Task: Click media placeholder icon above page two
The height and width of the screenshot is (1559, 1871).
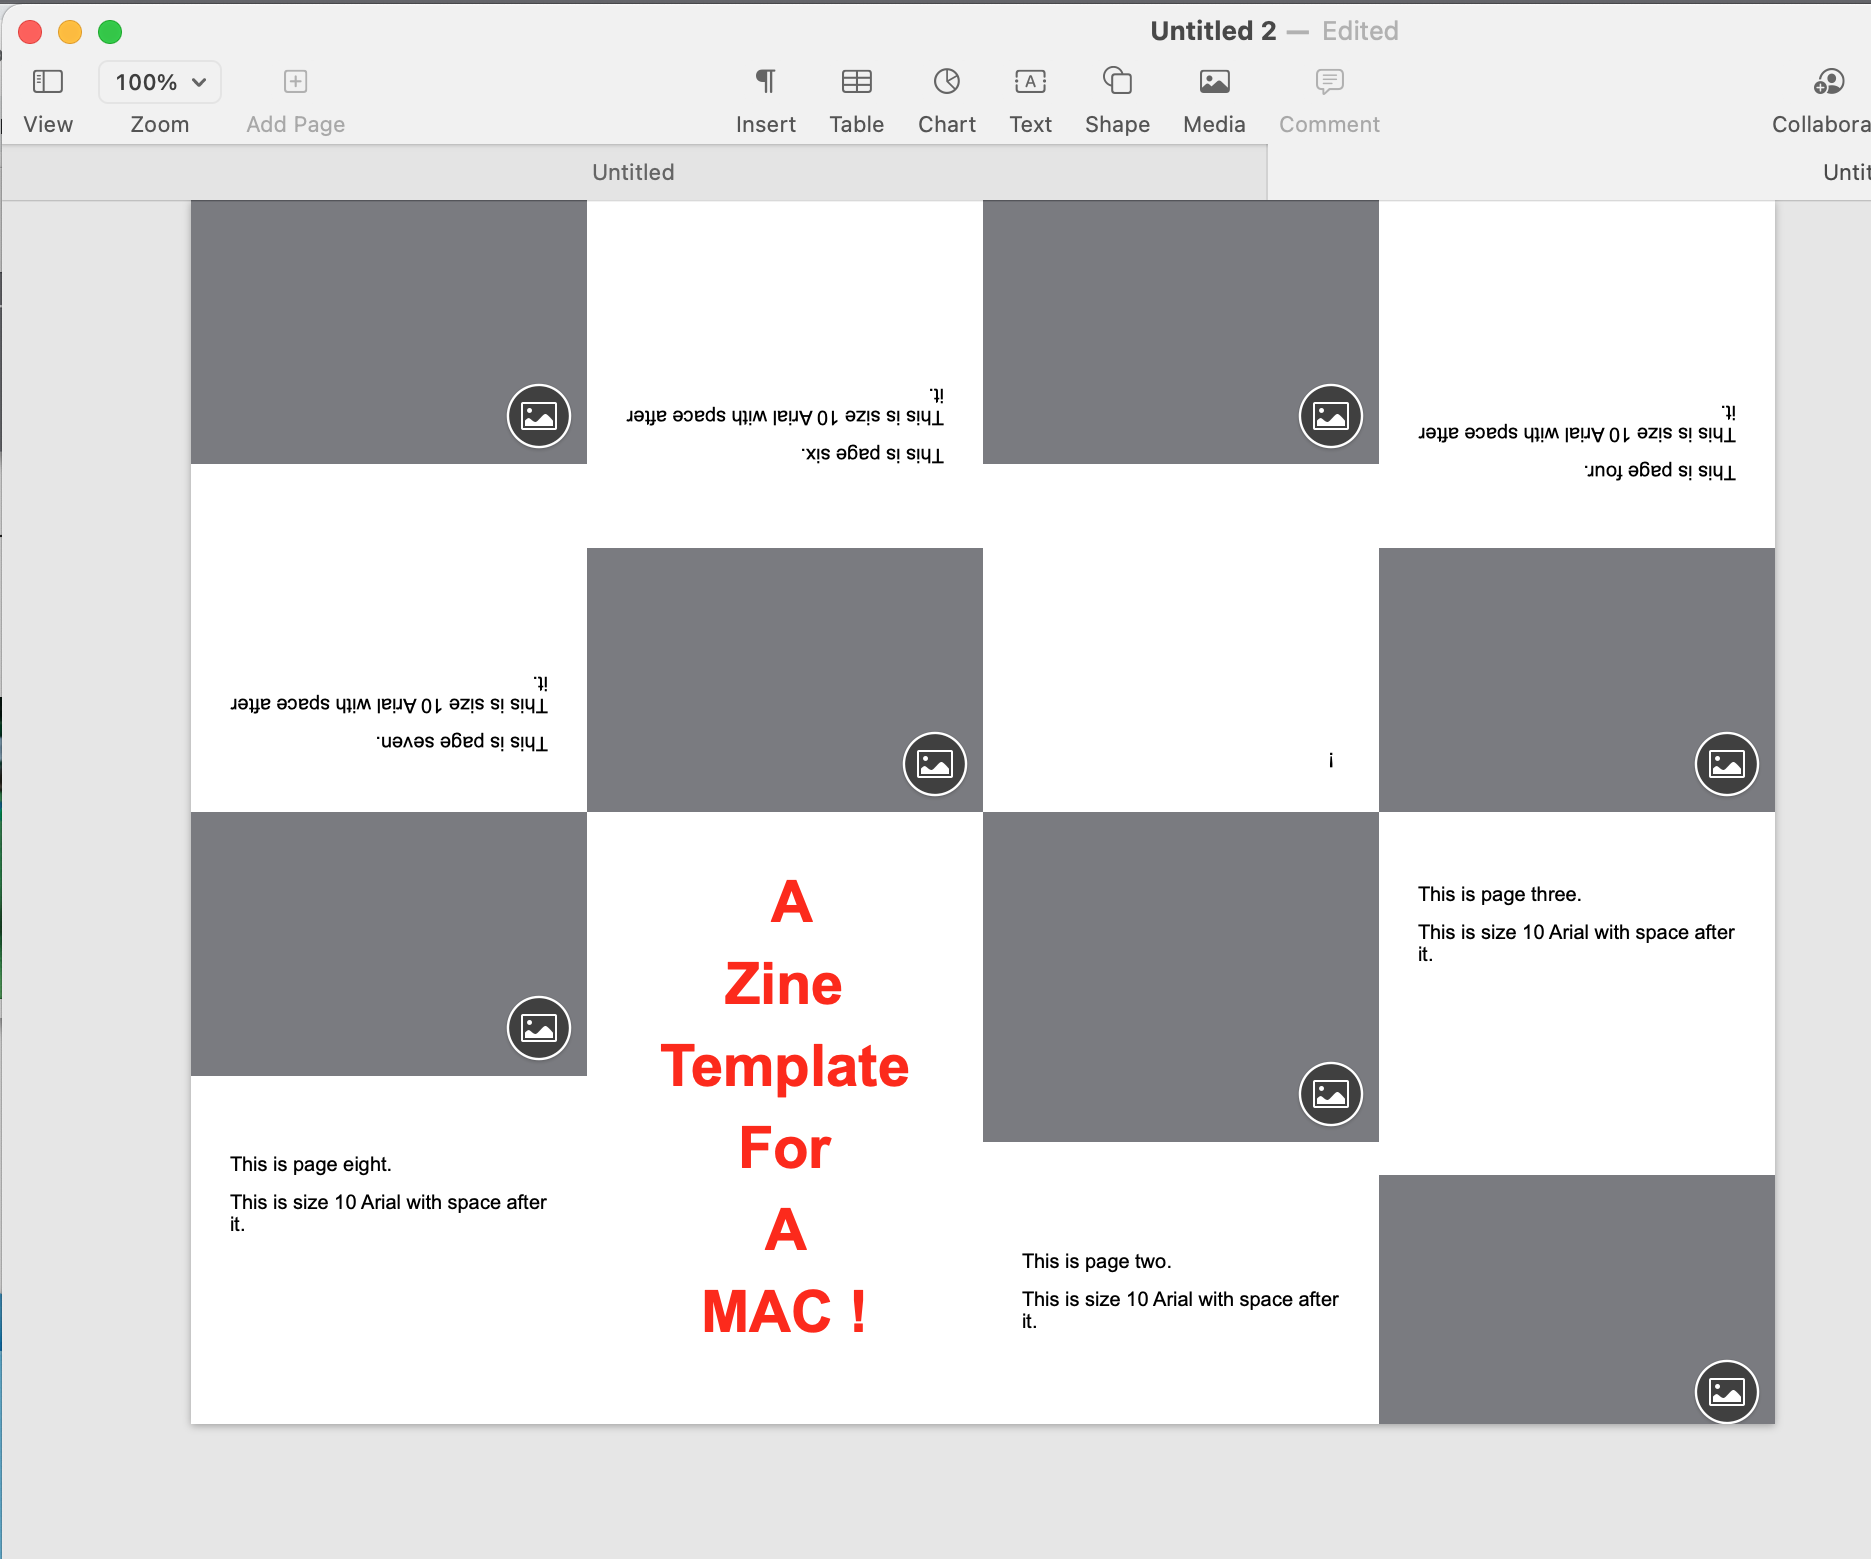Action: (x=1330, y=1094)
